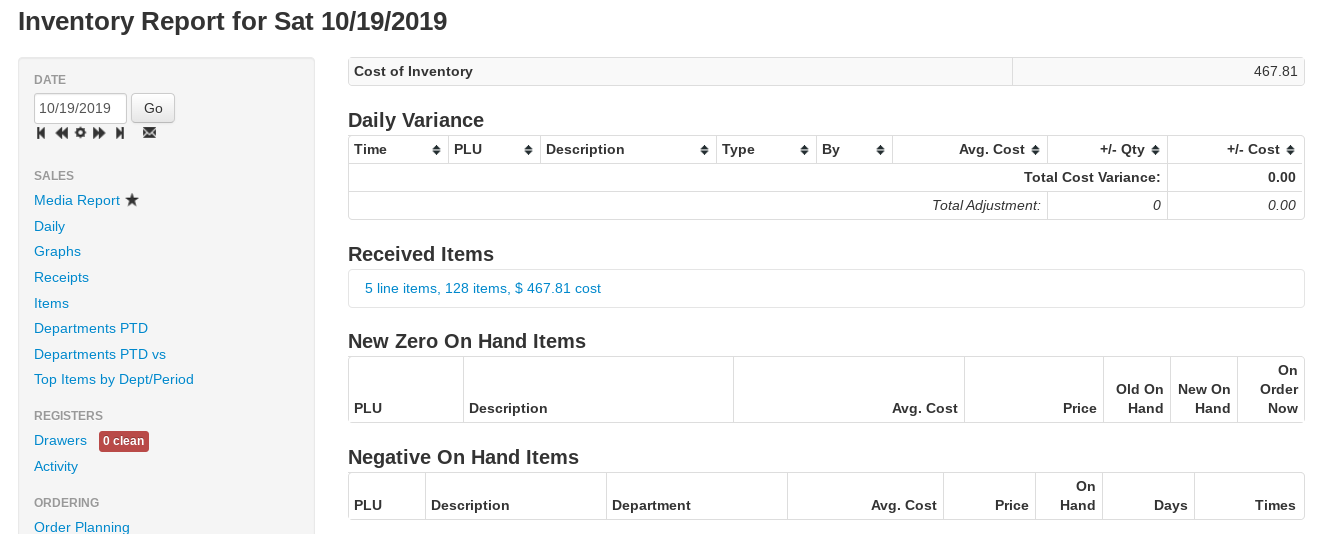Open Departments PTD vs report
Viewport: 1328px width, 534px height.
coord(100,354)
